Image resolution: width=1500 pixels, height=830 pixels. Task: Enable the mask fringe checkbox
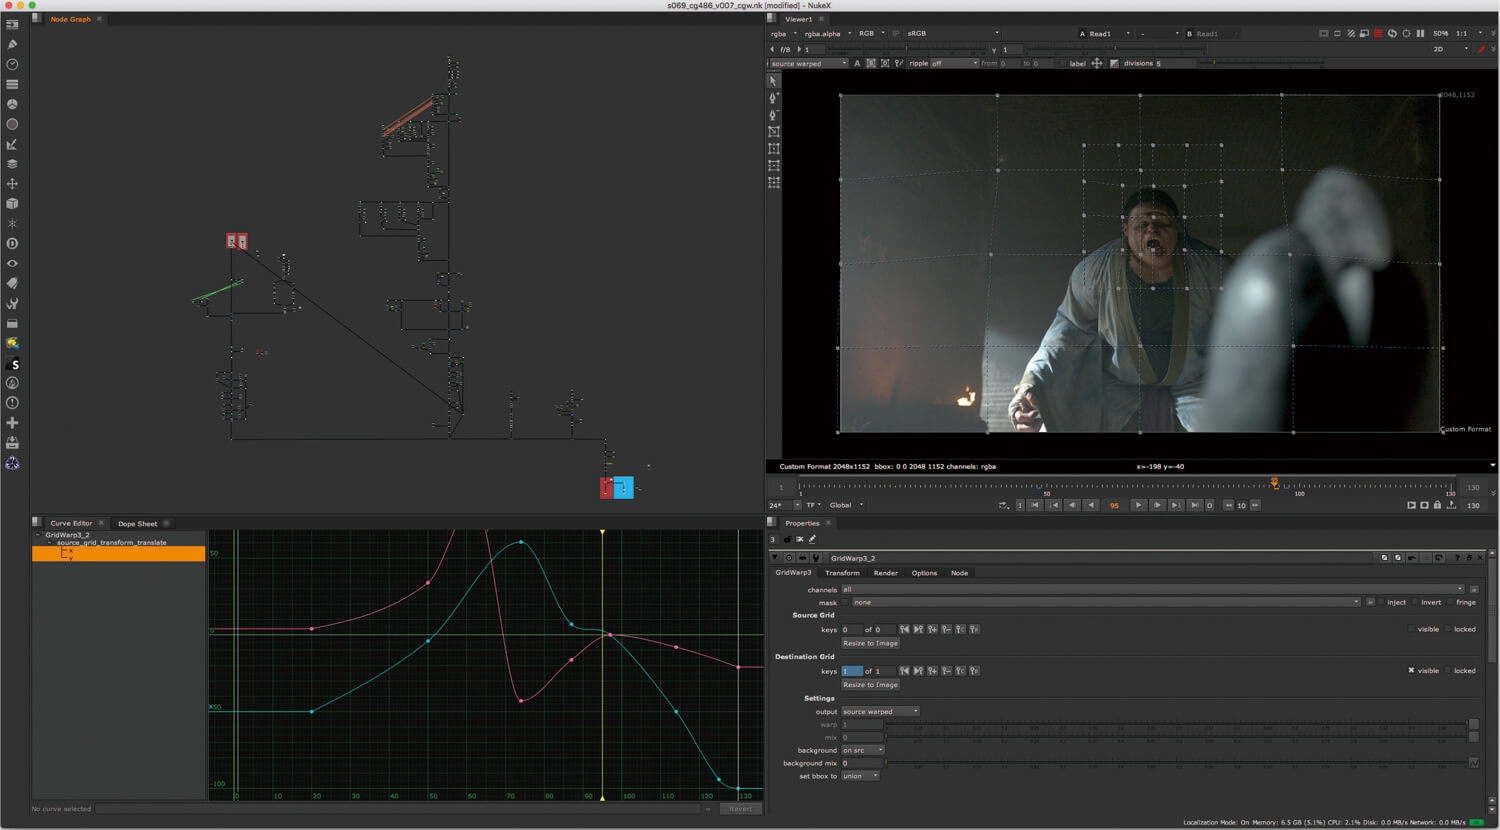pyautogui.click(x=1451, y=602)
